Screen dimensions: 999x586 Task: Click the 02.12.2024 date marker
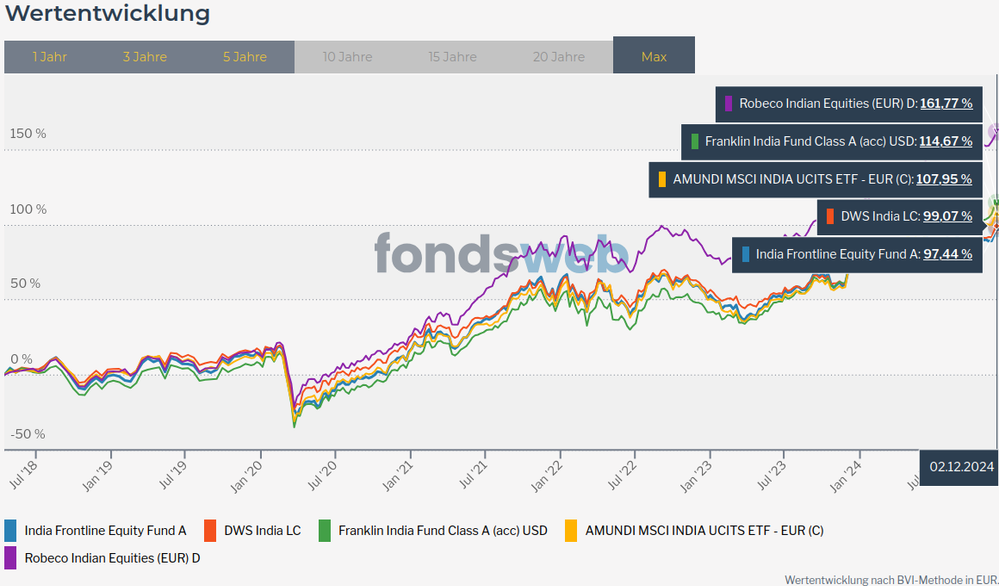[960, 466]
